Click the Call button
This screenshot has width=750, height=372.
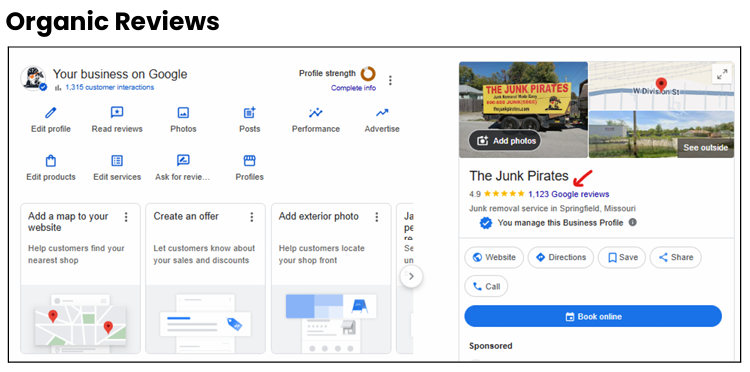[x=486, y=286]
